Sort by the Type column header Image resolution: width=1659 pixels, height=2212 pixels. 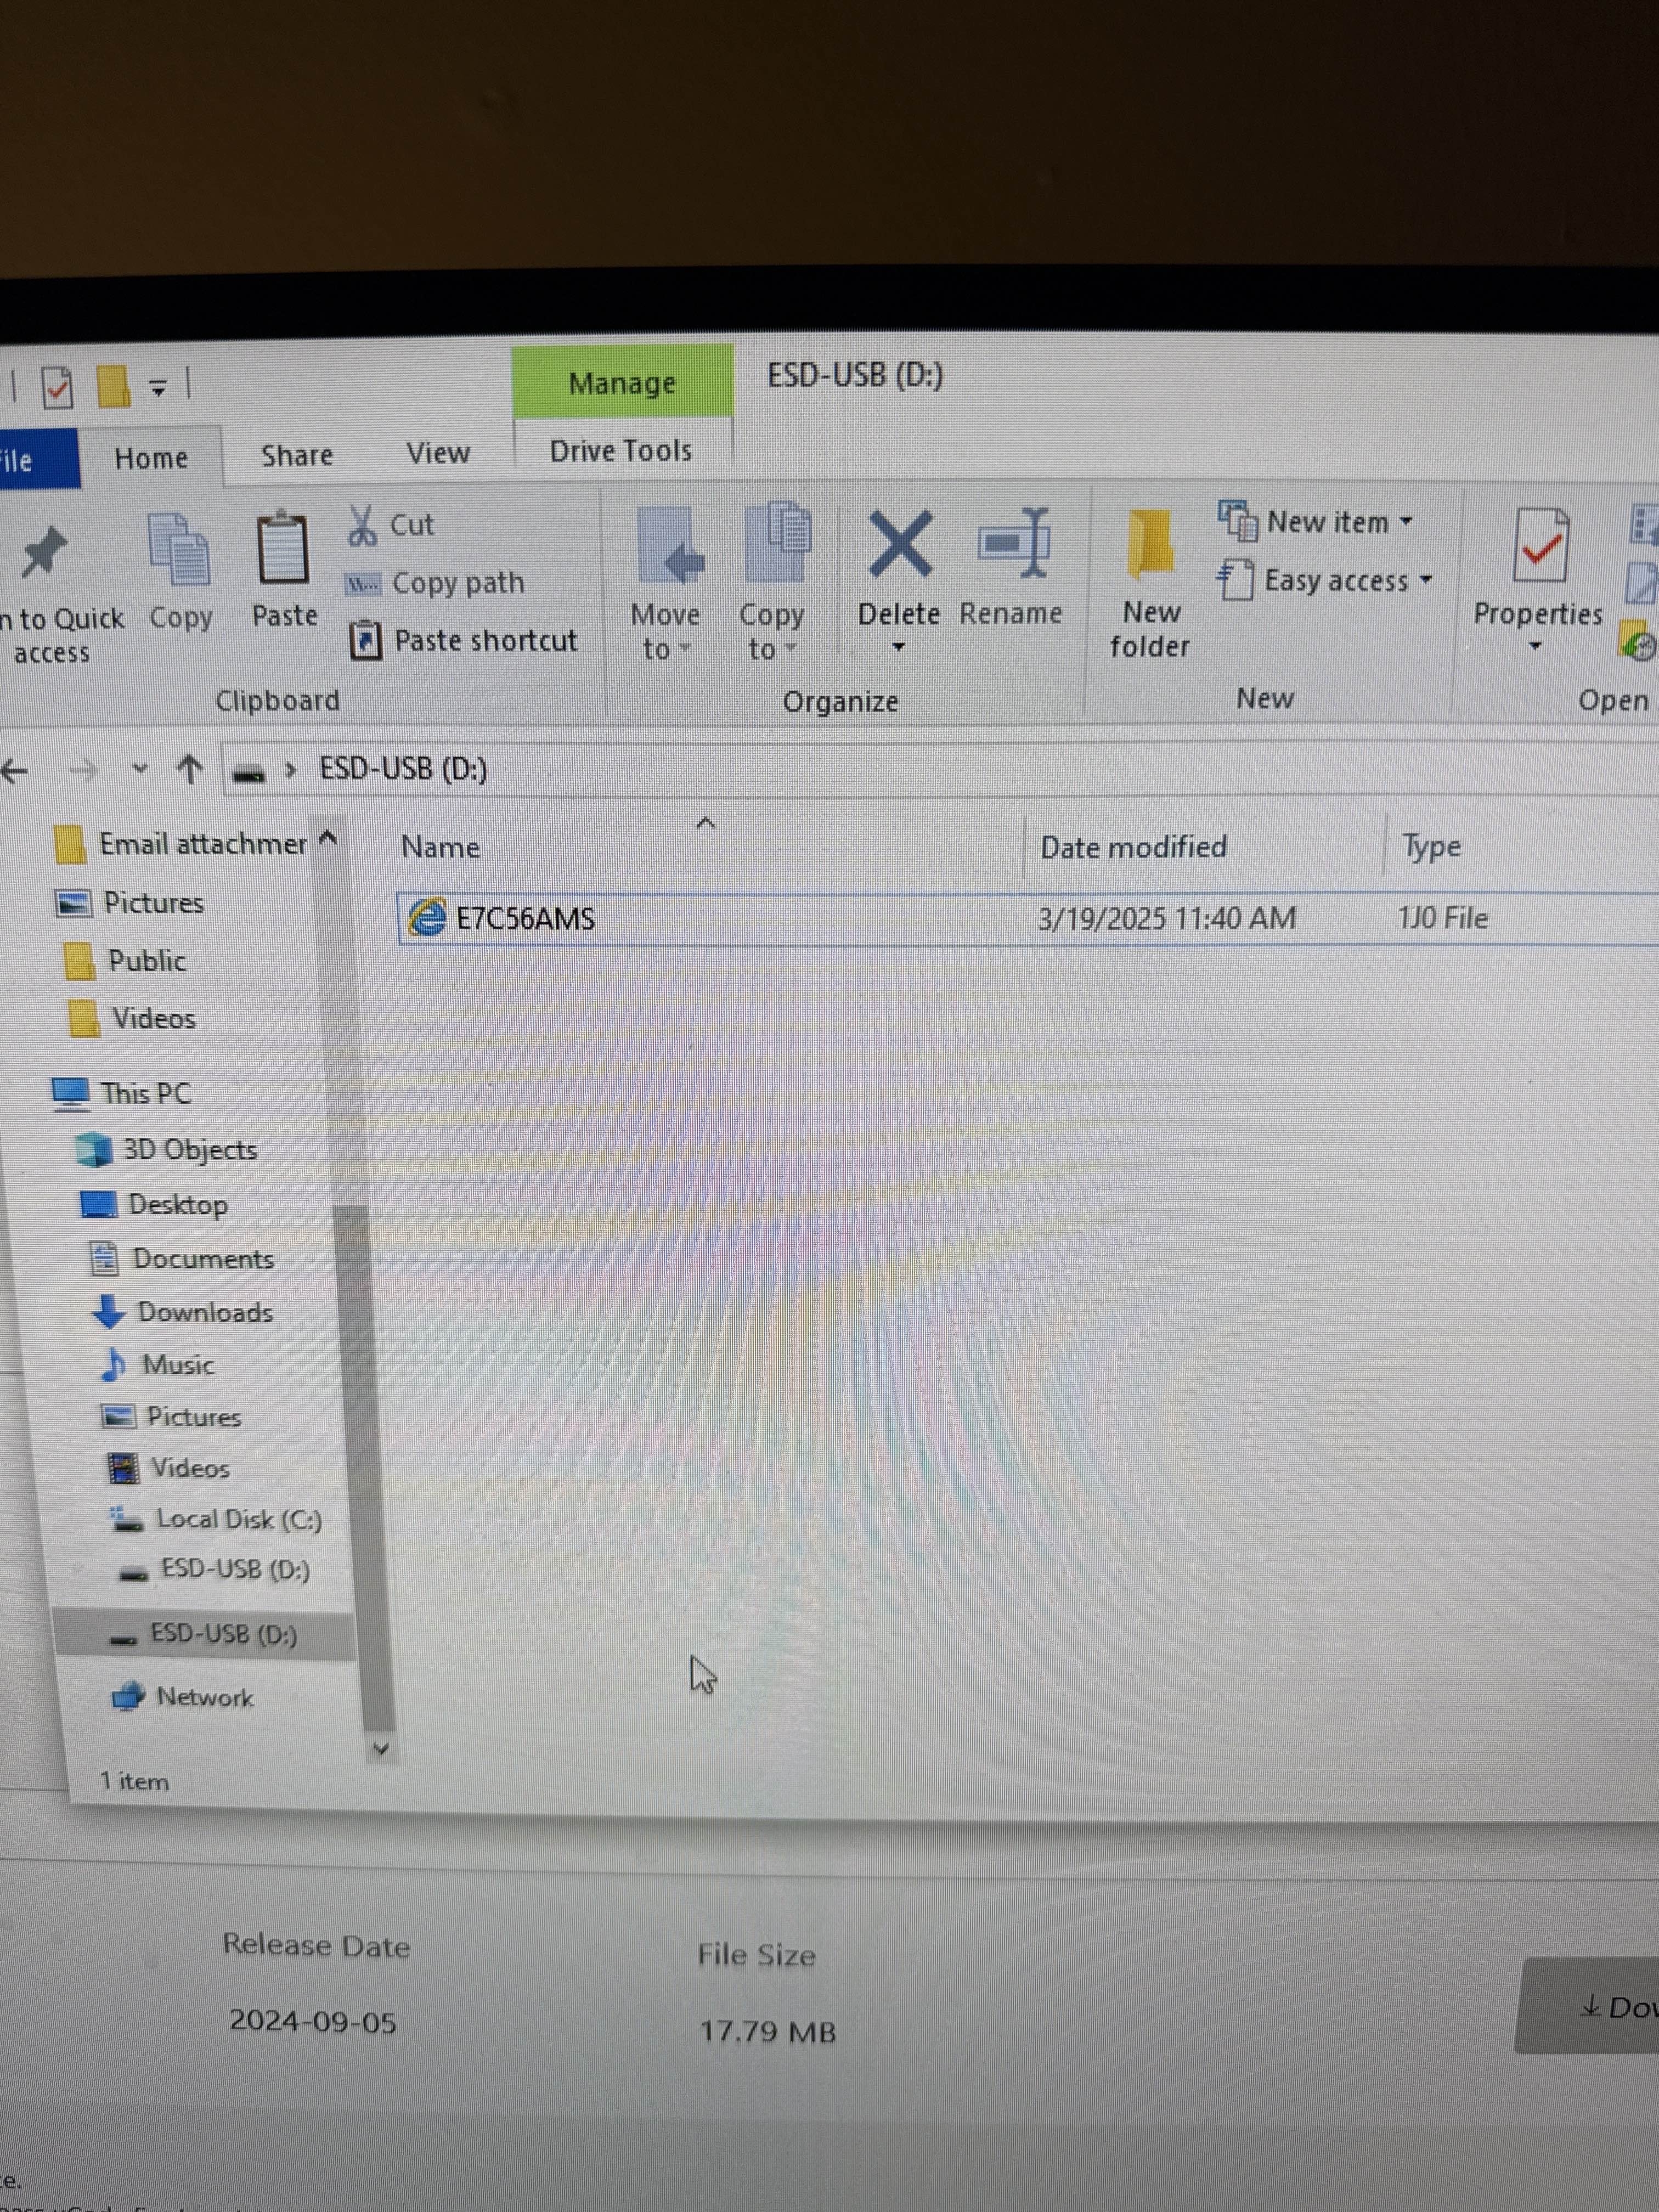(1431, 847)
